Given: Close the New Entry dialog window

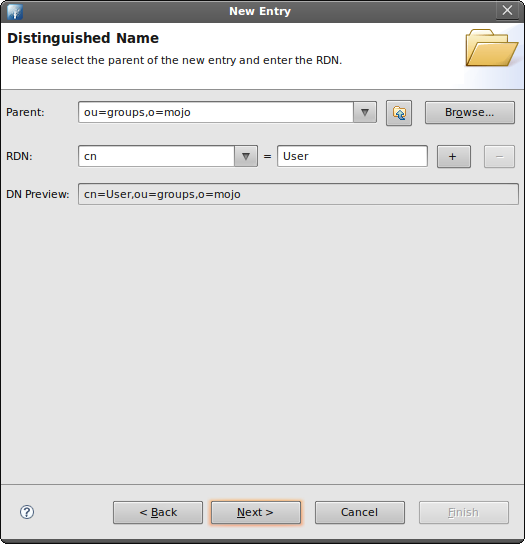Looking at the screenshot, I should [507, 10].
